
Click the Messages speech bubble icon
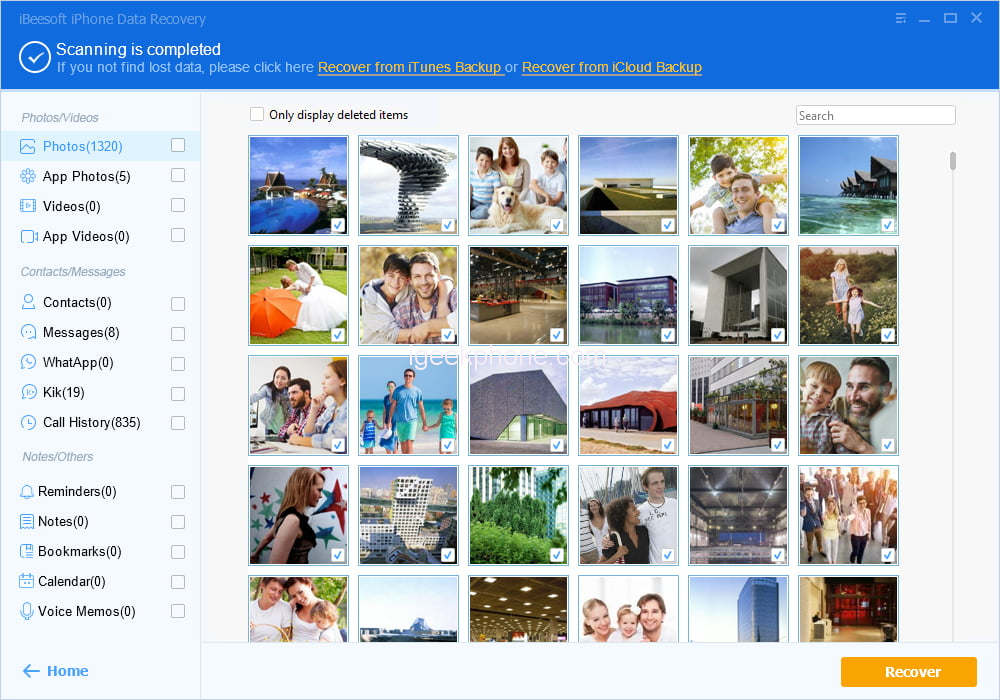(28, 333)
